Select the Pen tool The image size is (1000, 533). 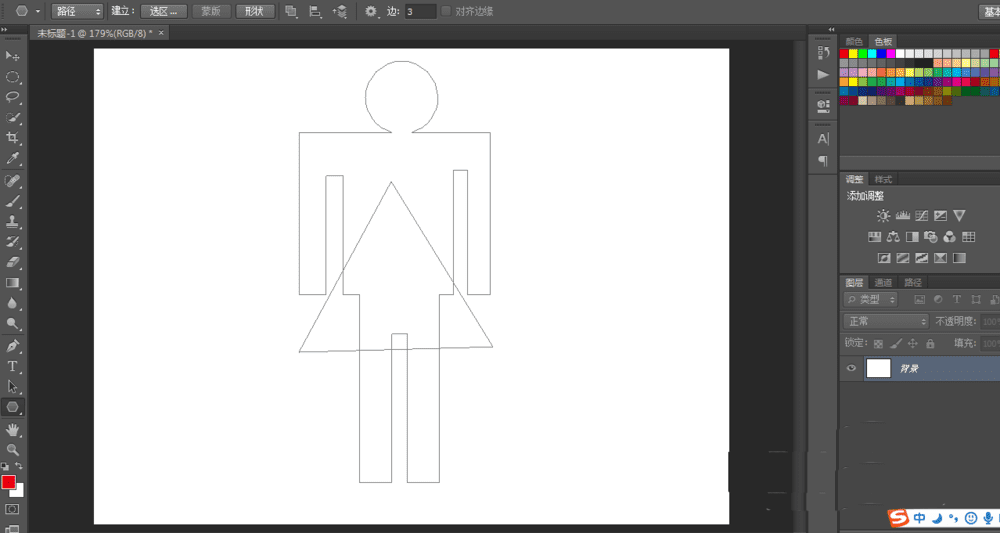click(x=13, y=346)
